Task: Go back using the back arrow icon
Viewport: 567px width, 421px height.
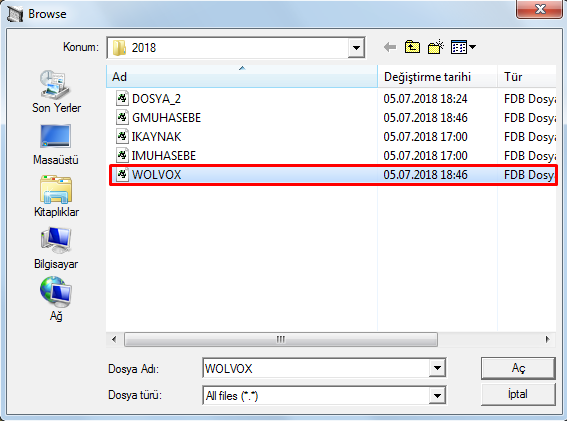Action: pyautogui.click(x=390, y=47)
